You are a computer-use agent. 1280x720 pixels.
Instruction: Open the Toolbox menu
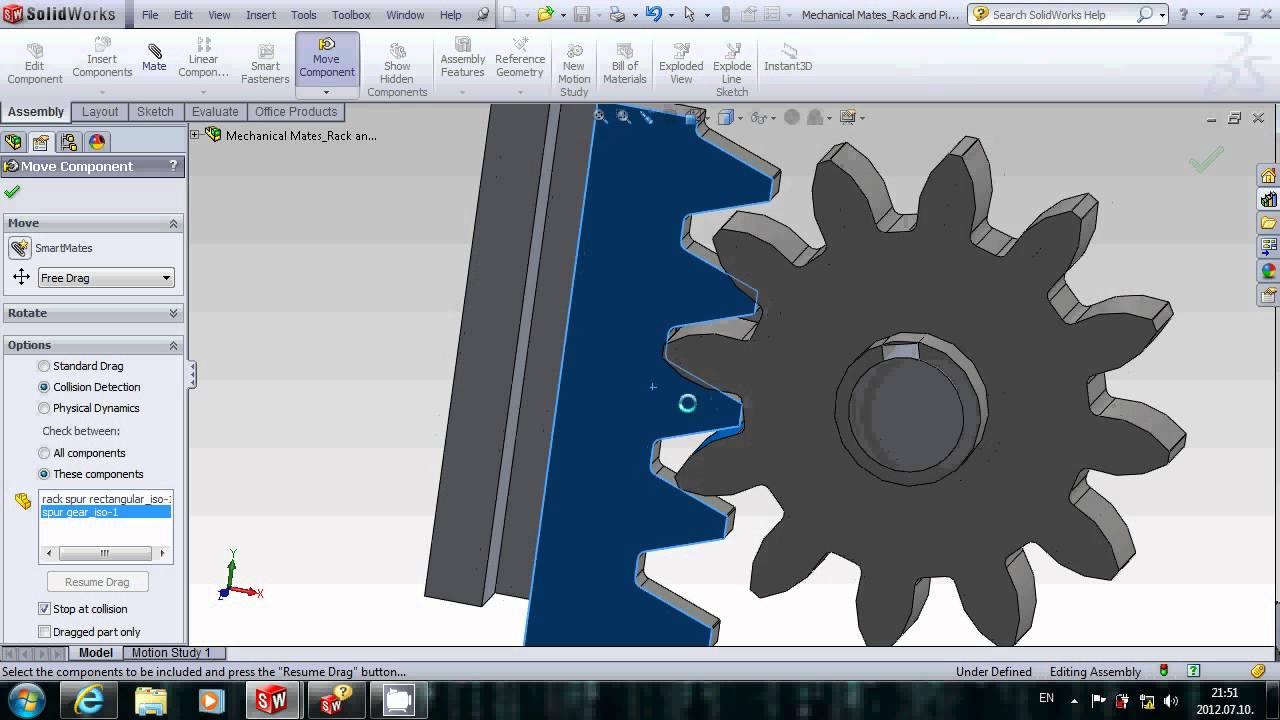point(351,15)
